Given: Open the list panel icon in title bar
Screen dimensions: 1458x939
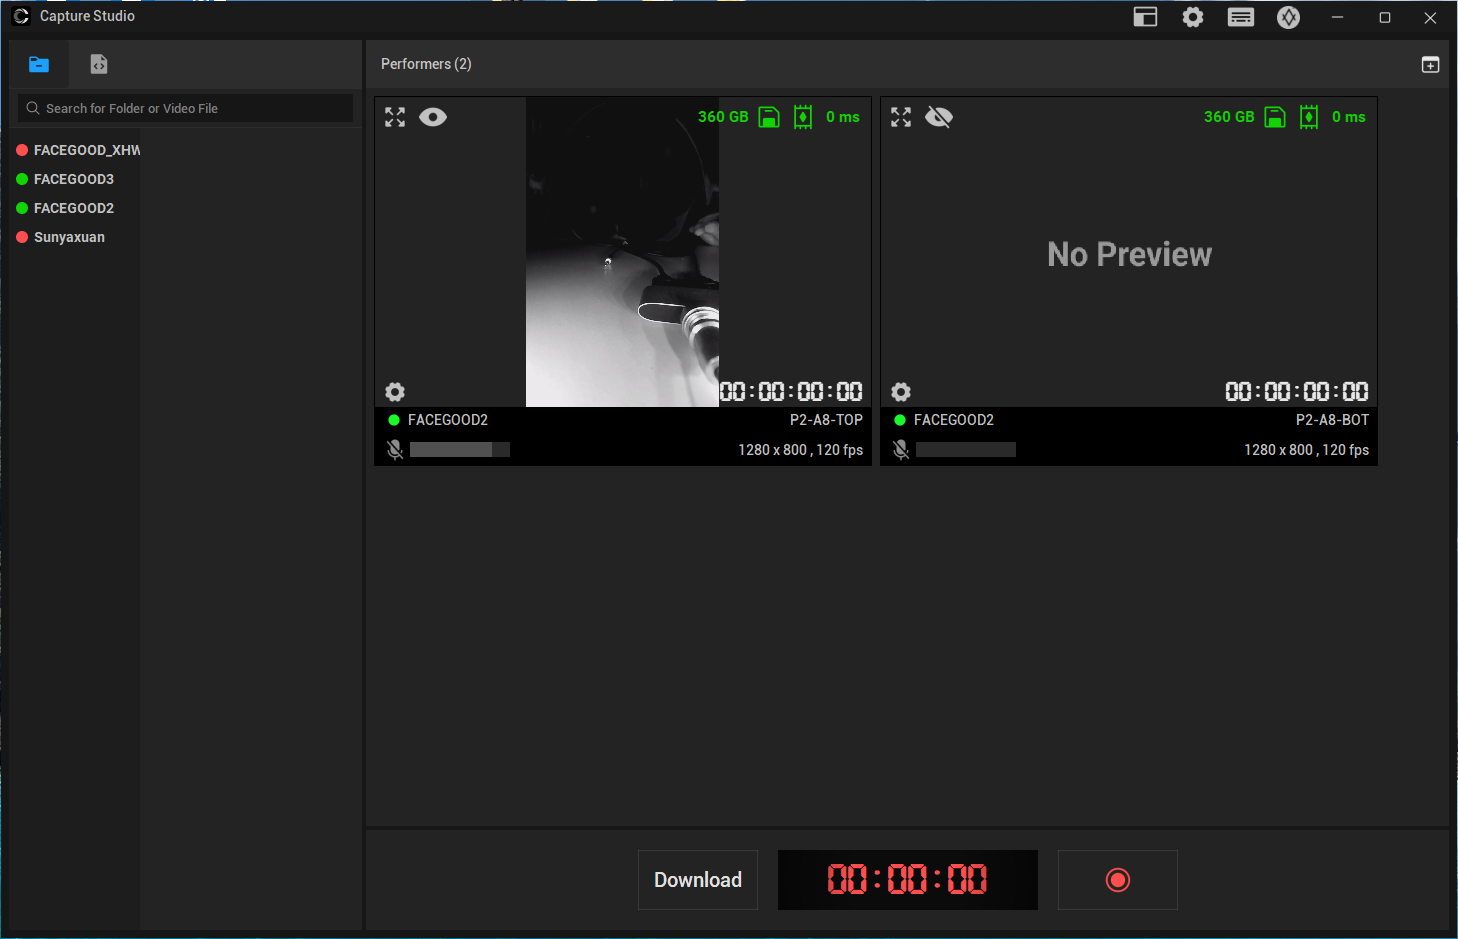Looking at the screenshot, I should (1241, 17).
